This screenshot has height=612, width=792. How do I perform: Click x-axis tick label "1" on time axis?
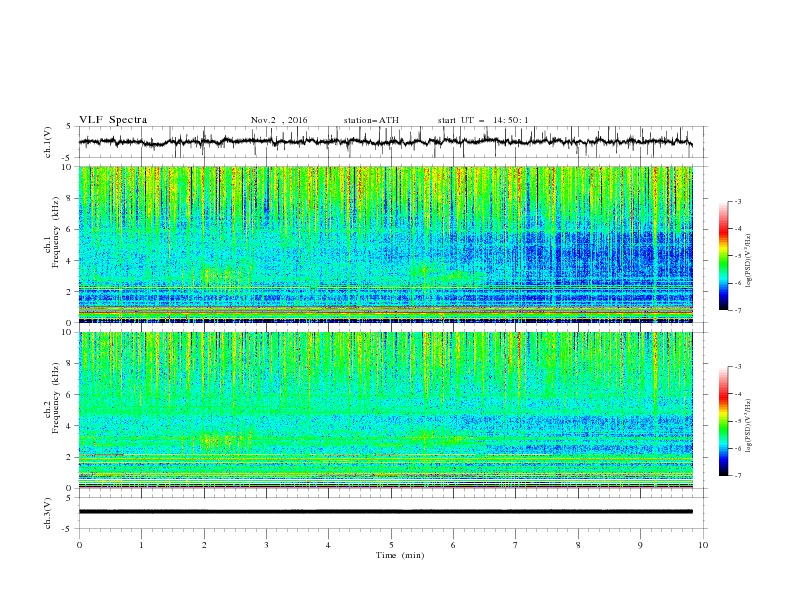(x=141, y=545)
